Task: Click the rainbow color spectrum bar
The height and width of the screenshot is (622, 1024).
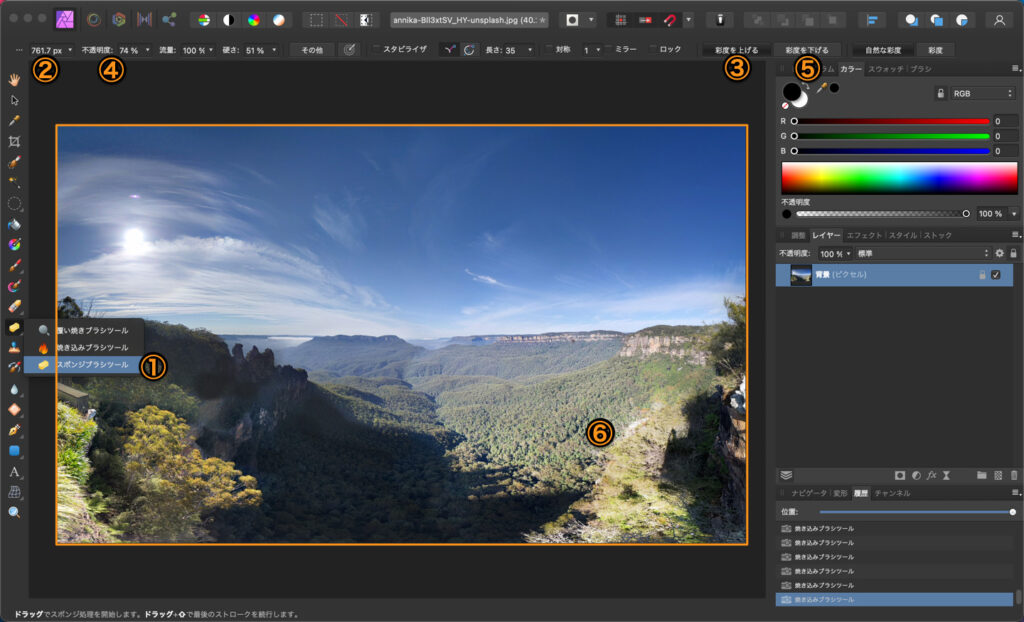Action: tap(899, 177)
